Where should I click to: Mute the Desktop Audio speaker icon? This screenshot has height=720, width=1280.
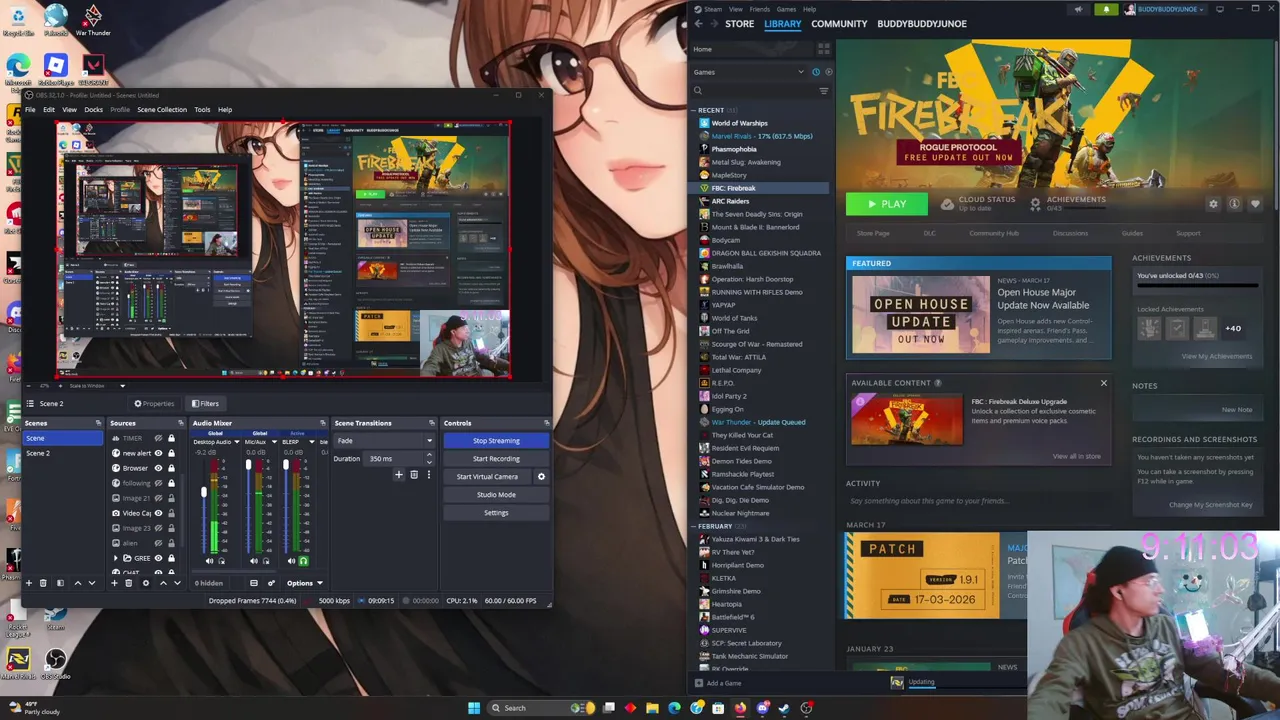pyautogui.click(x=209, y=561)
